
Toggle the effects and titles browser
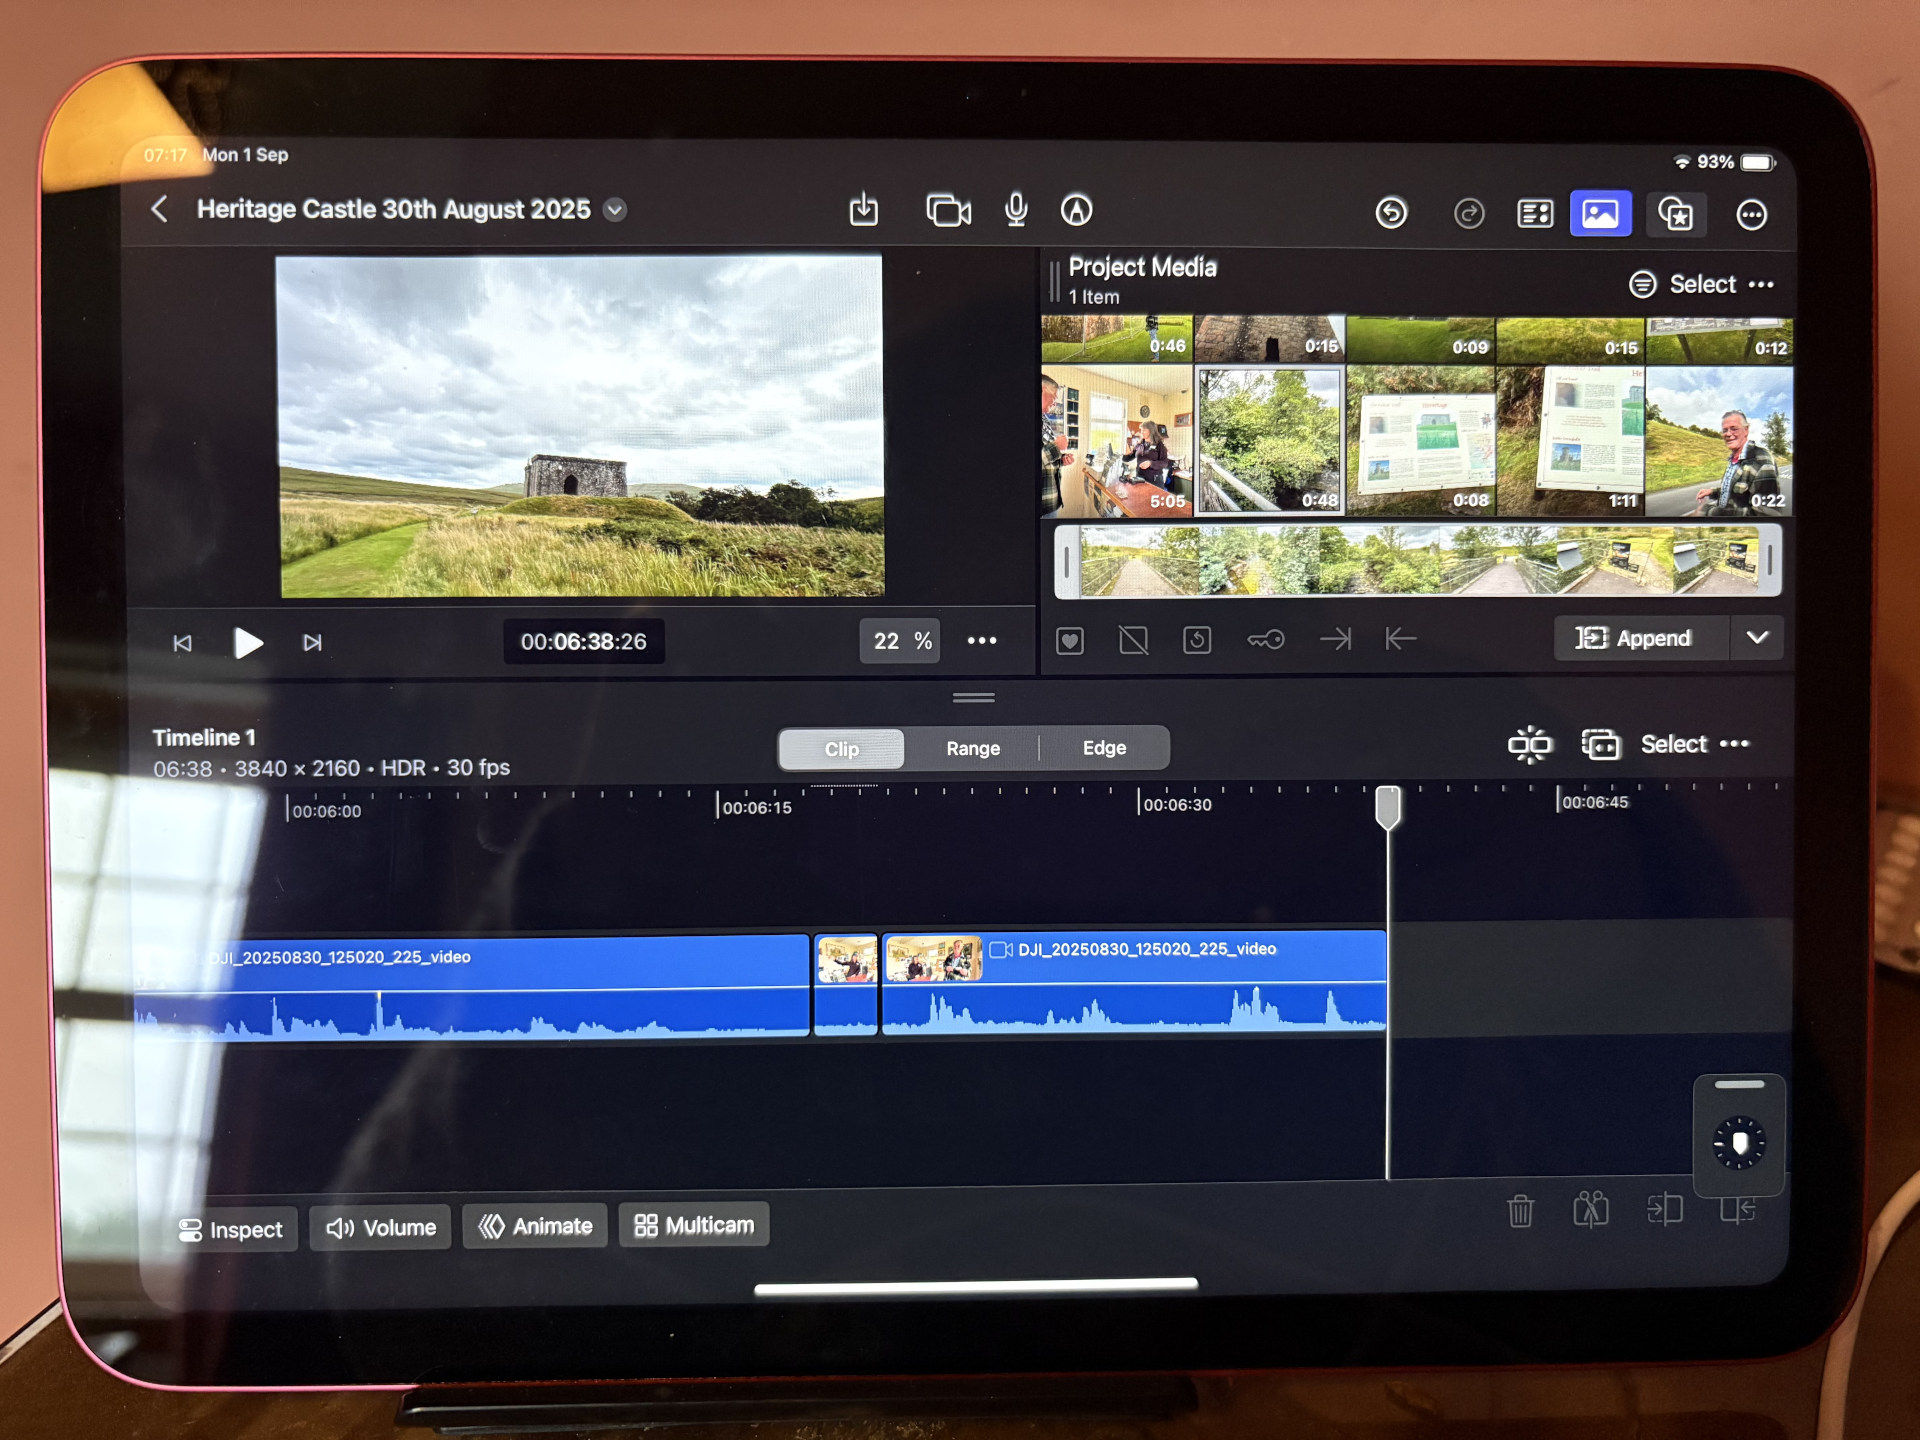[1676, 213]
